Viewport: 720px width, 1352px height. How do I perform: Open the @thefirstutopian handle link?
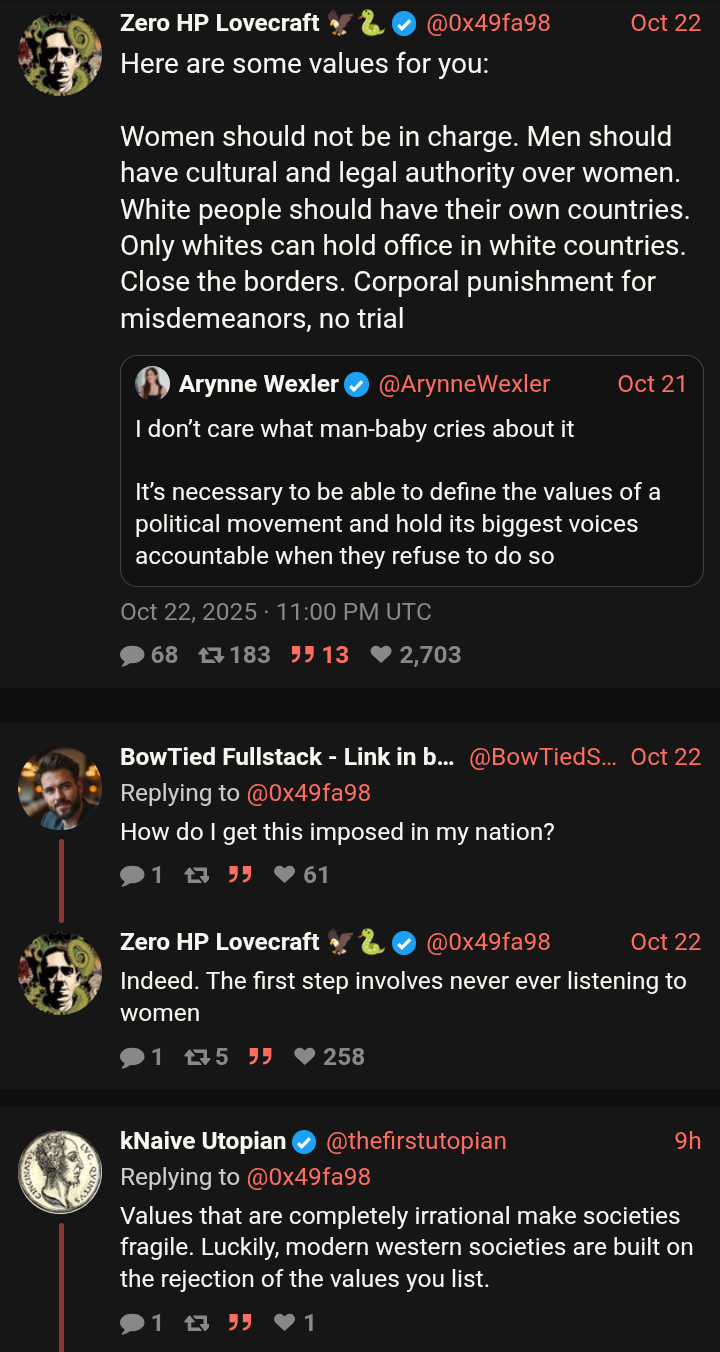417,1141
